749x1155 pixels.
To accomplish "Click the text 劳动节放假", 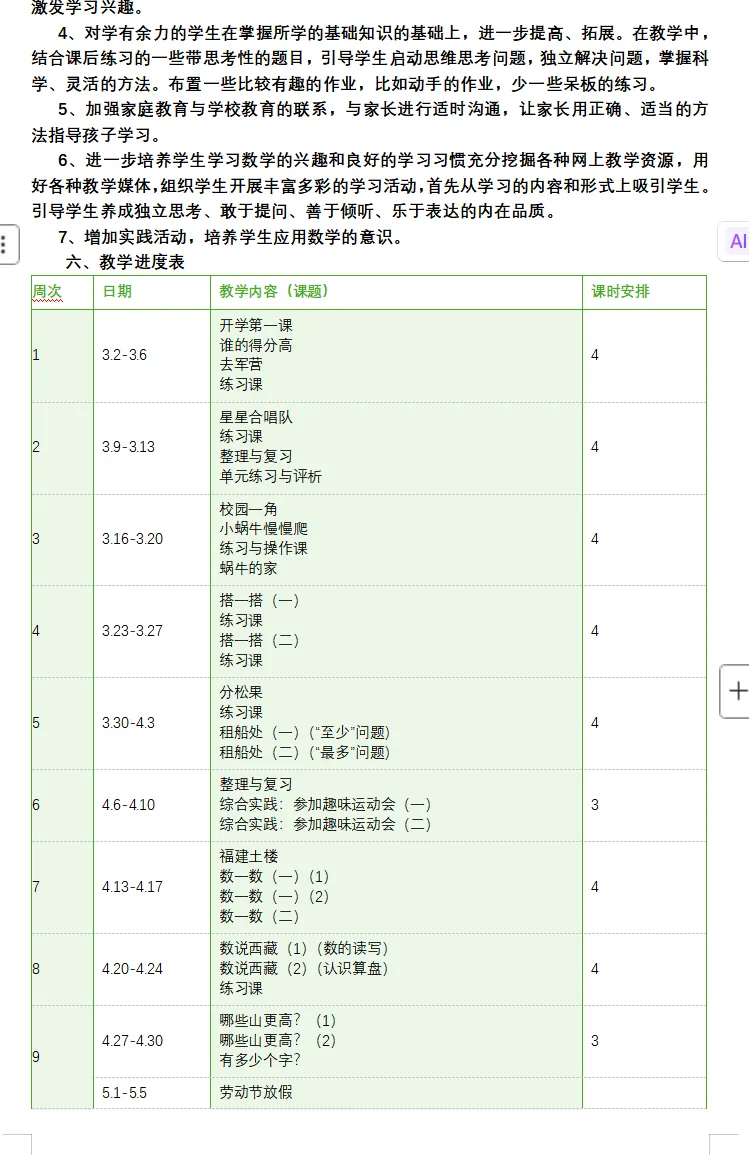I will click(256, 1093).
